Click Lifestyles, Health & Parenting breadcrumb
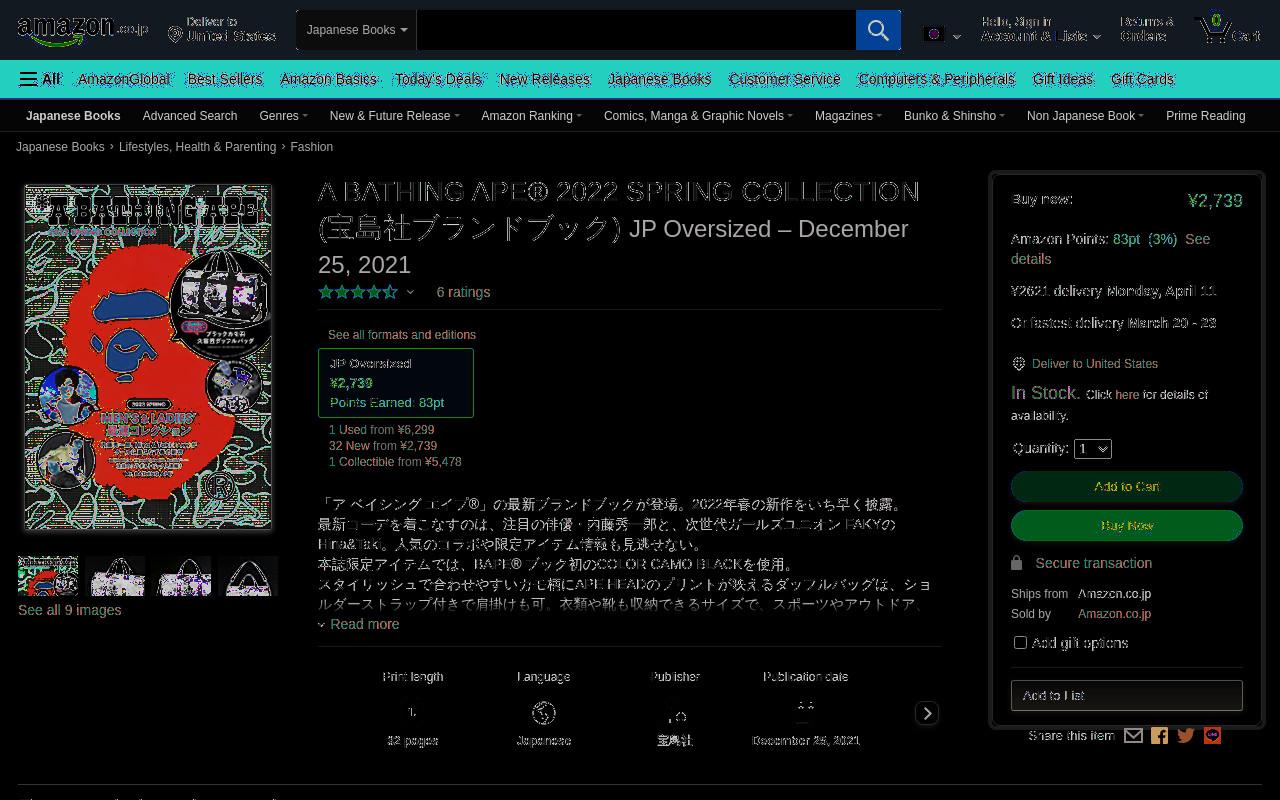 [x=197, y=147]
